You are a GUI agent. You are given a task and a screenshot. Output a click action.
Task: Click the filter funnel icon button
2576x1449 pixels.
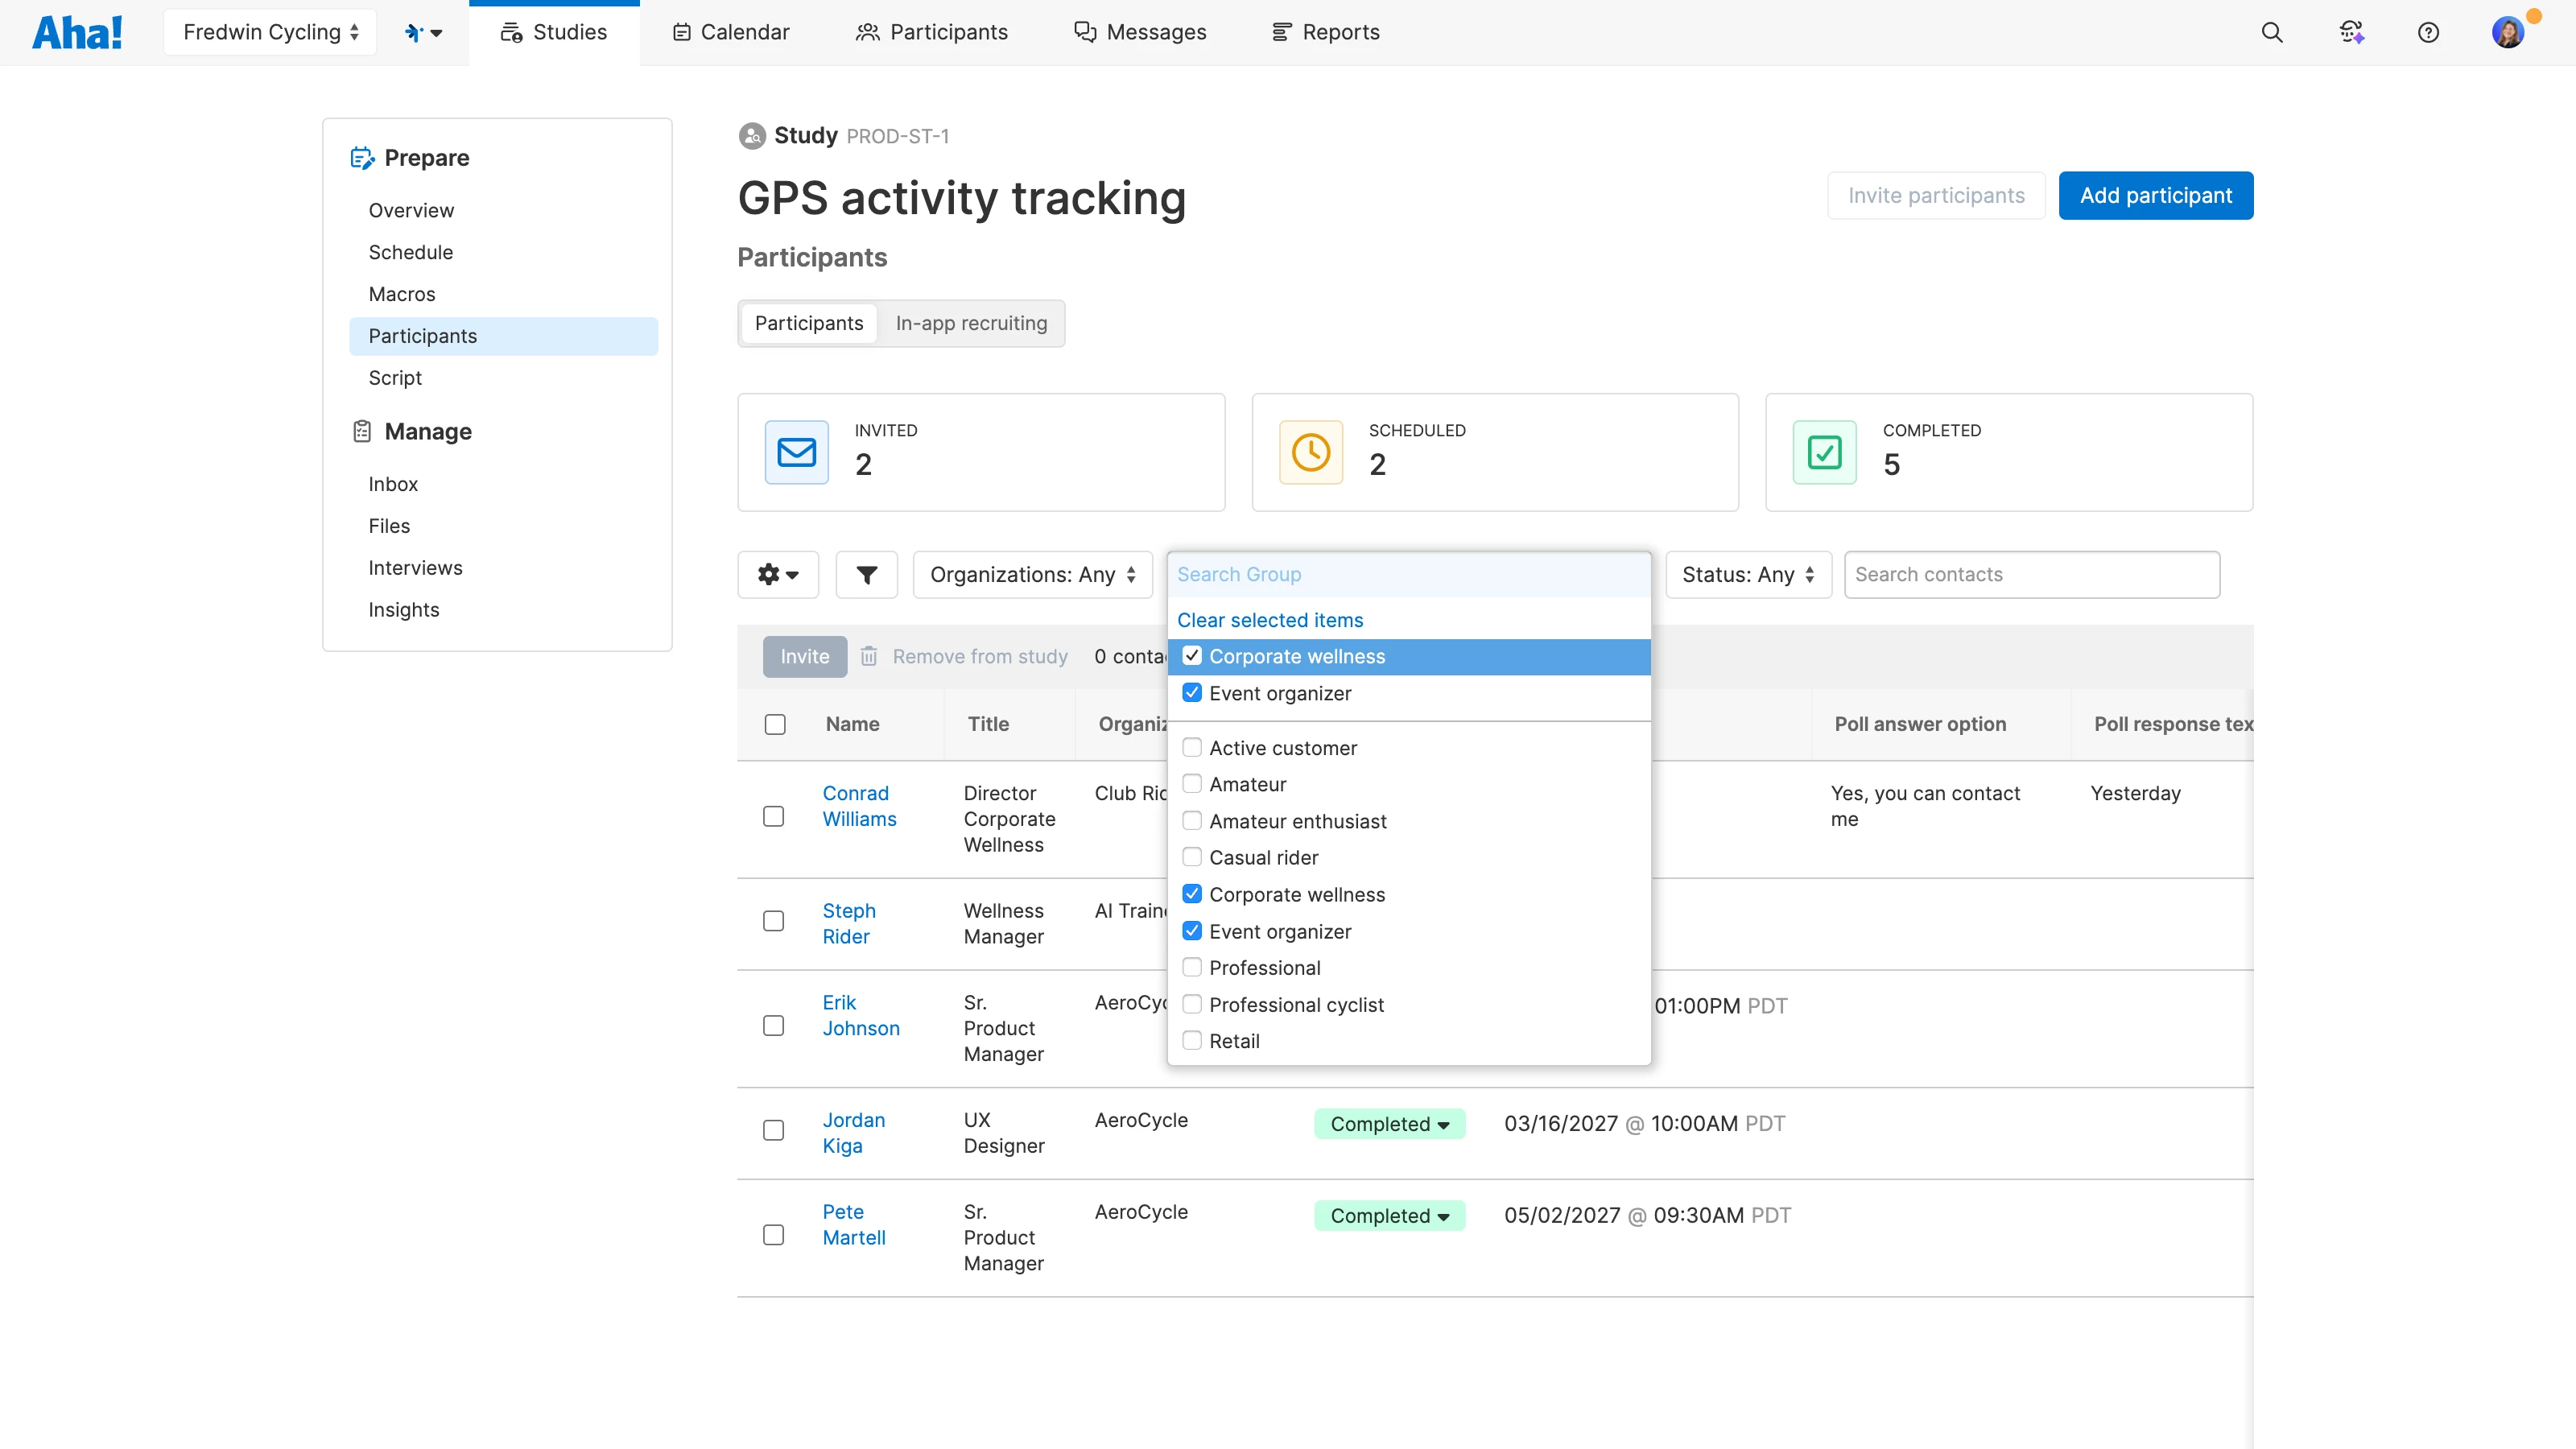coord(867,574)
